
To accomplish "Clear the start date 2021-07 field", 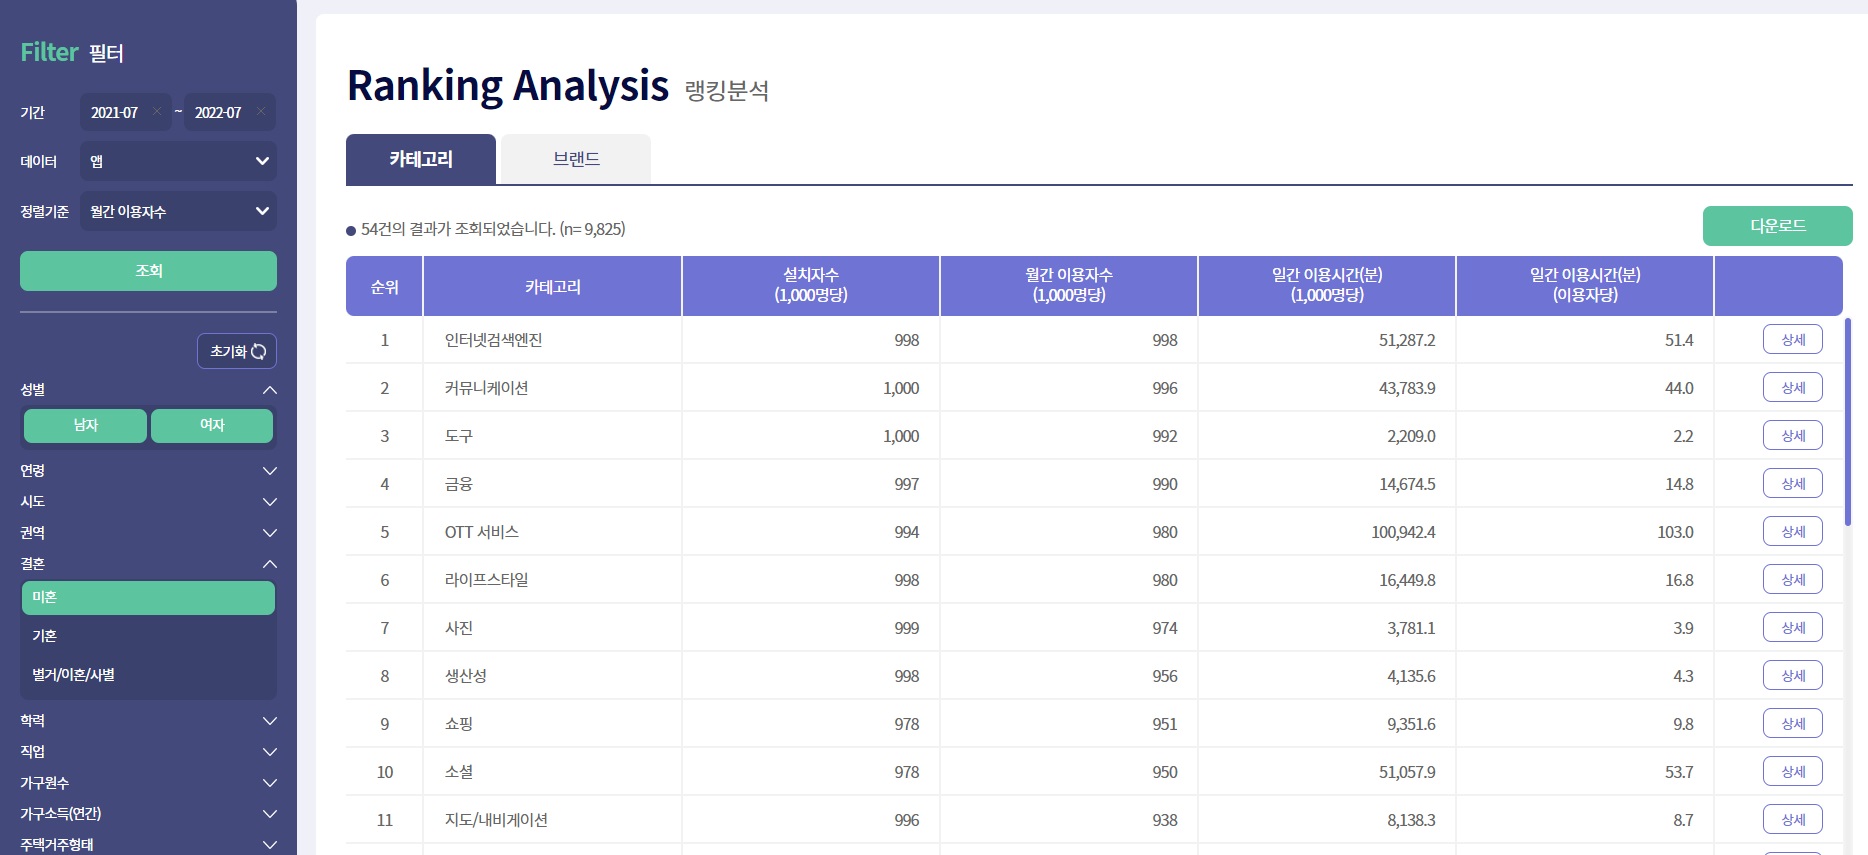I will click(157, 112).
